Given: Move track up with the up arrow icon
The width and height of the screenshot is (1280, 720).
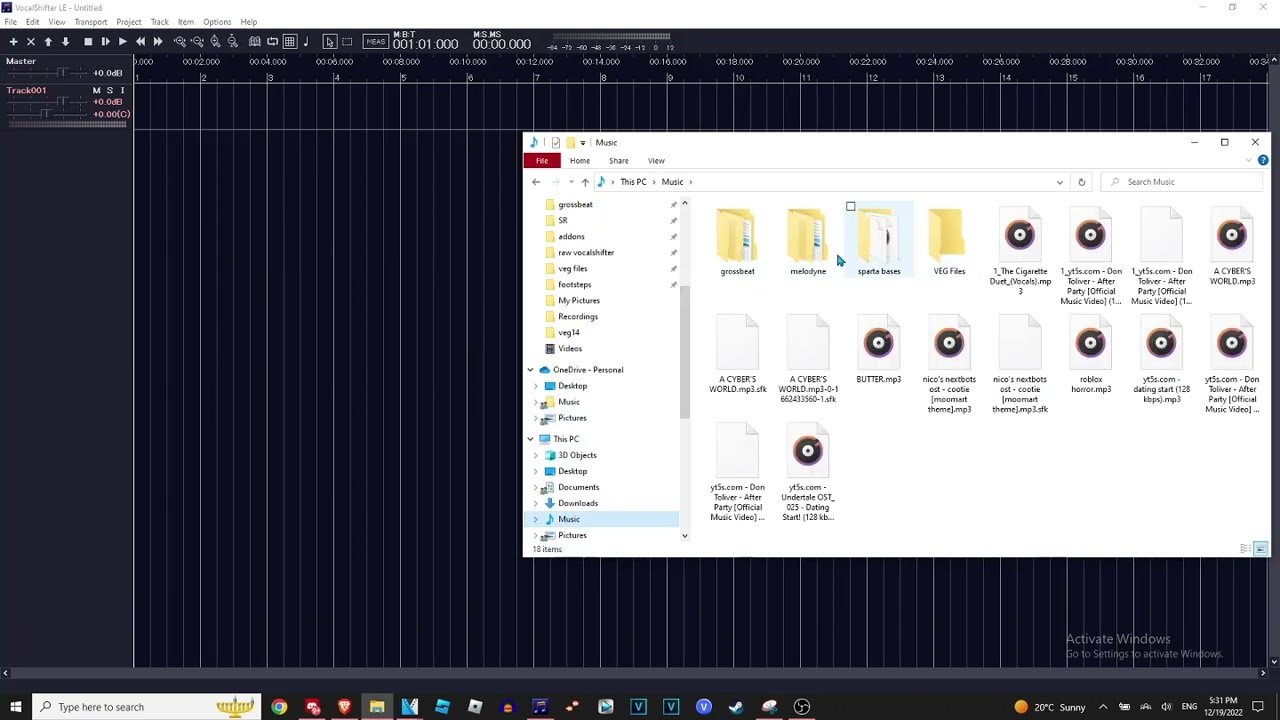Looking at the screenshot, I should pos(48,42).
